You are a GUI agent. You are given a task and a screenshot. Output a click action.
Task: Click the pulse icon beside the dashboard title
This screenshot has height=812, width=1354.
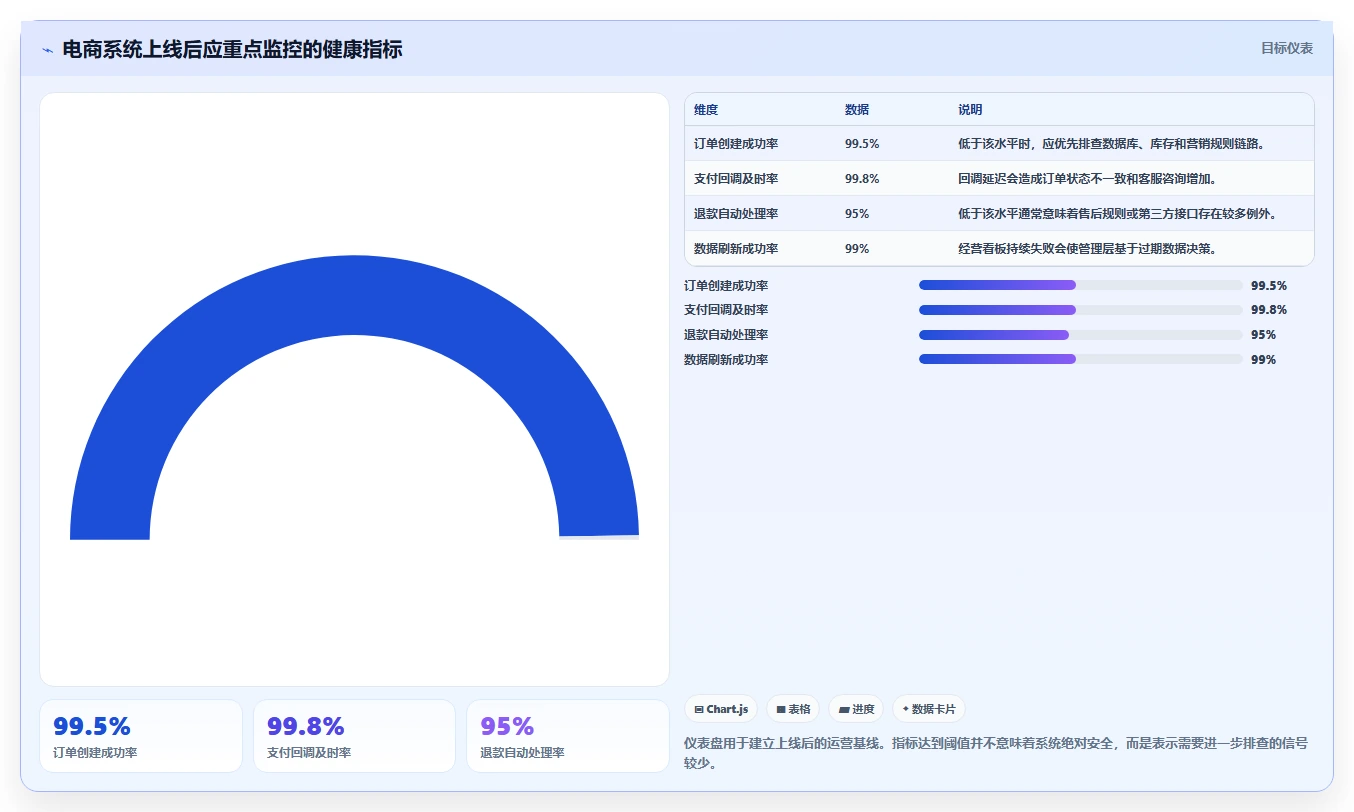(x=47, y=50)
